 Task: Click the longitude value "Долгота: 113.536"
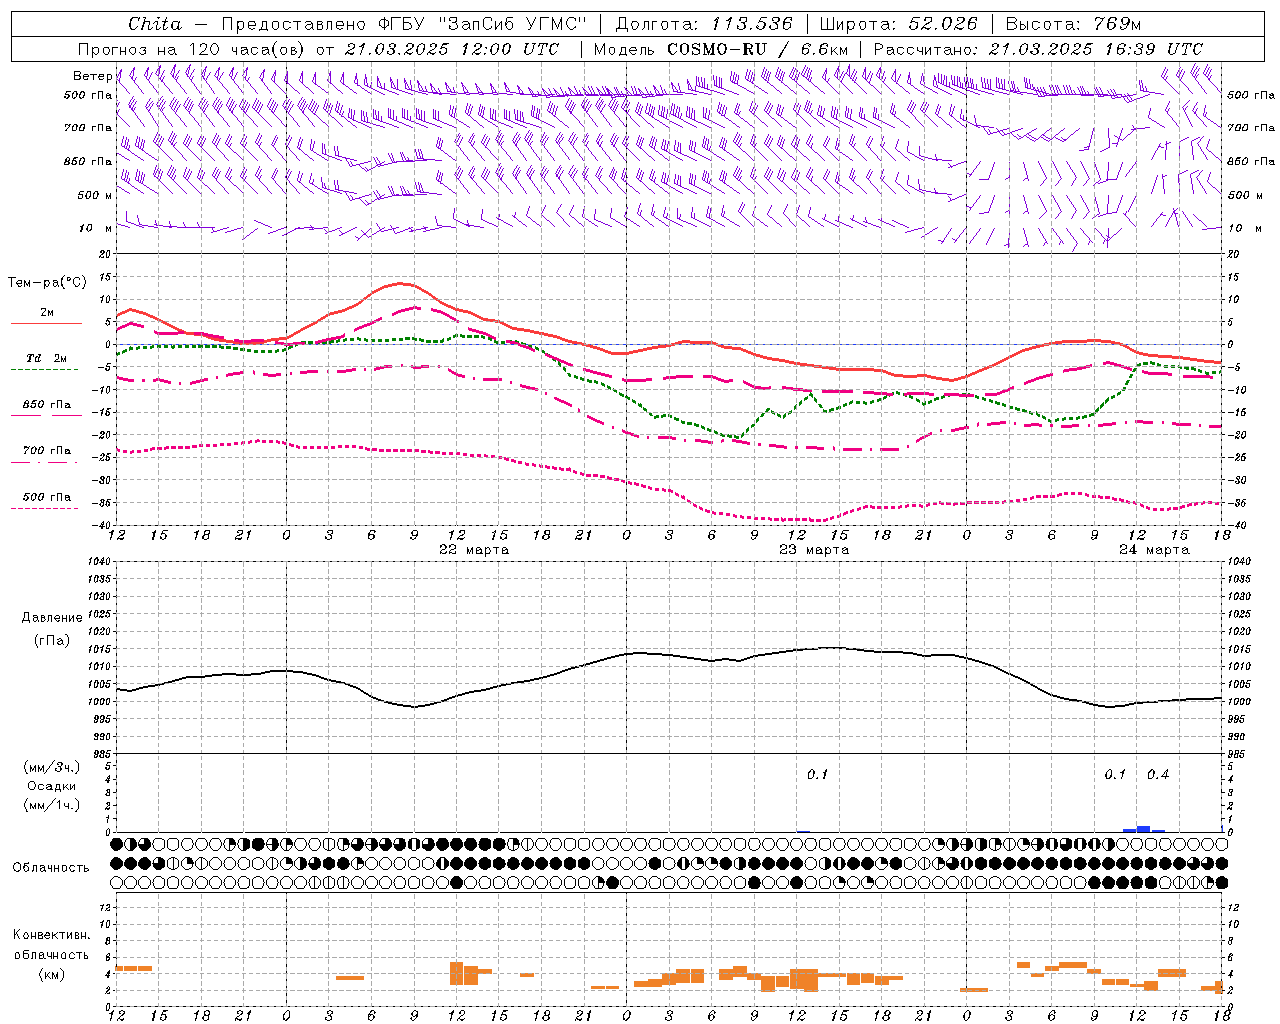tap(704, 24)
